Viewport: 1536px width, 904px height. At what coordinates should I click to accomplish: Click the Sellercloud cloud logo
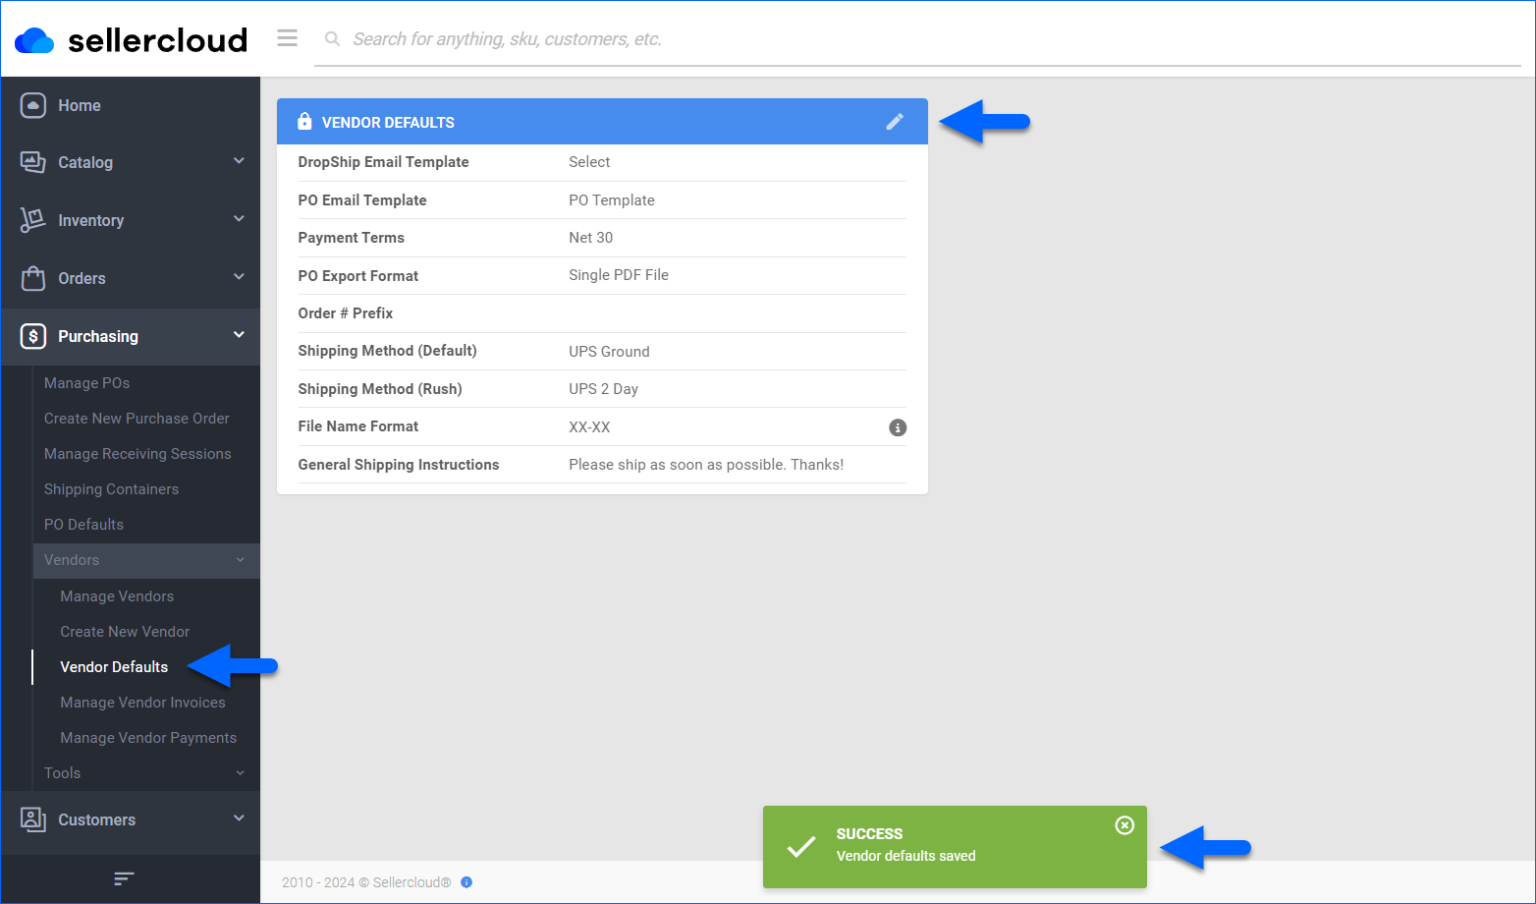coord(33,38)
